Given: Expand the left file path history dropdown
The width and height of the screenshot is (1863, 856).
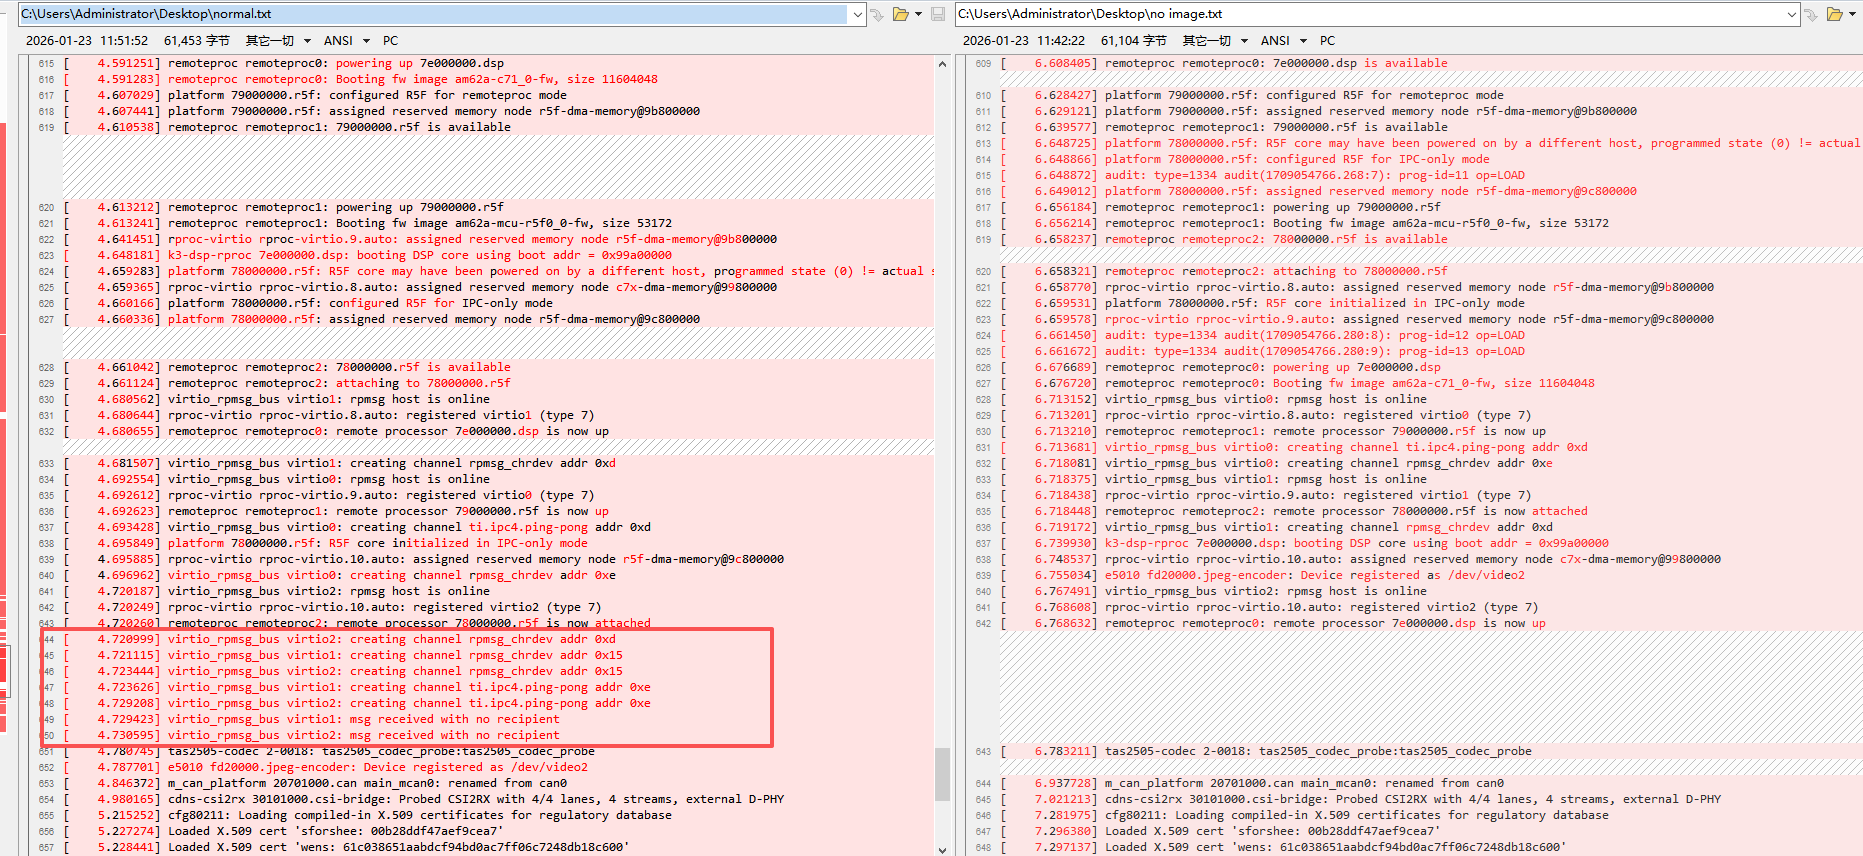Looking at the screenshot, I should [857, 14].
